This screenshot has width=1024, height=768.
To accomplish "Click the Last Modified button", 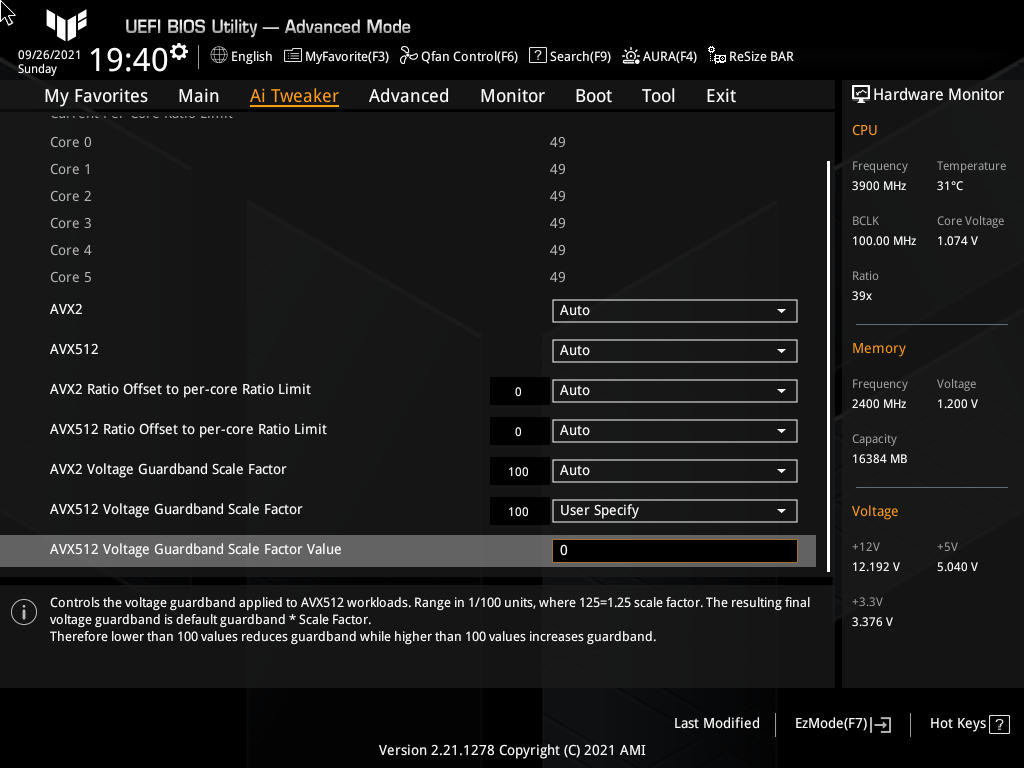I will tap(716, 723).
